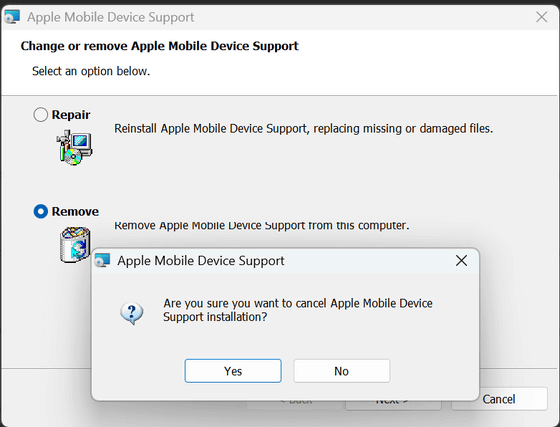Confirm cancellation with the Yes button
Image resolution: width=560 pixels, height=427 pixels.
[233, 371]
